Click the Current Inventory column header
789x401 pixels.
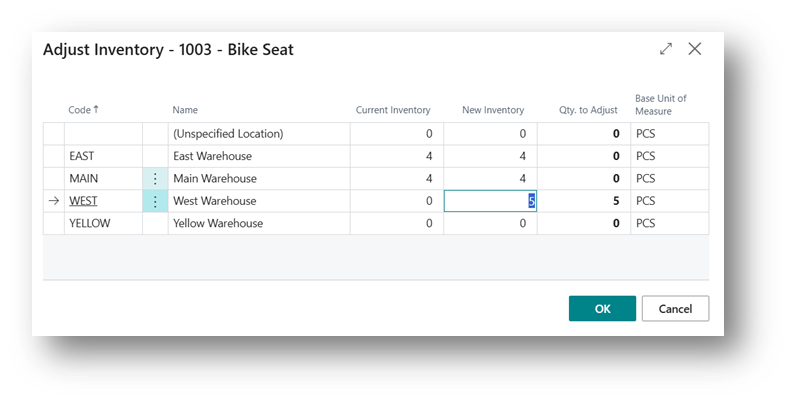point(393,109)
